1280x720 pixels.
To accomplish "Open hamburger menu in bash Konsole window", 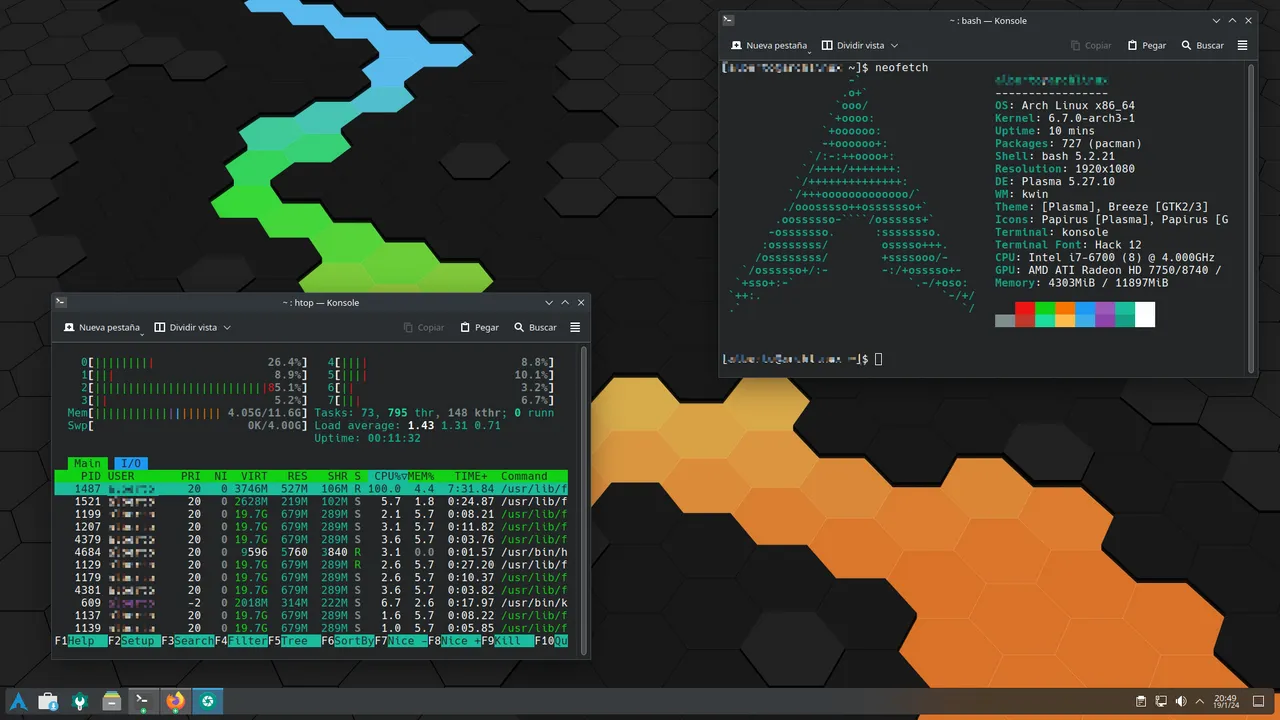I will [1242, 45].
